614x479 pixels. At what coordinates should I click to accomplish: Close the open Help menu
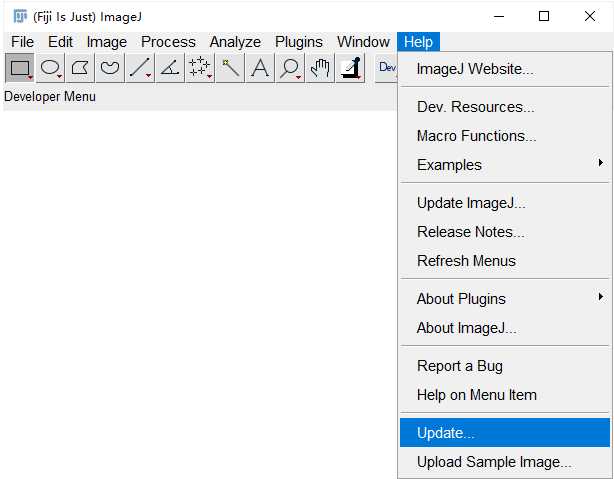pyautogui.click(x=418, y=42)
